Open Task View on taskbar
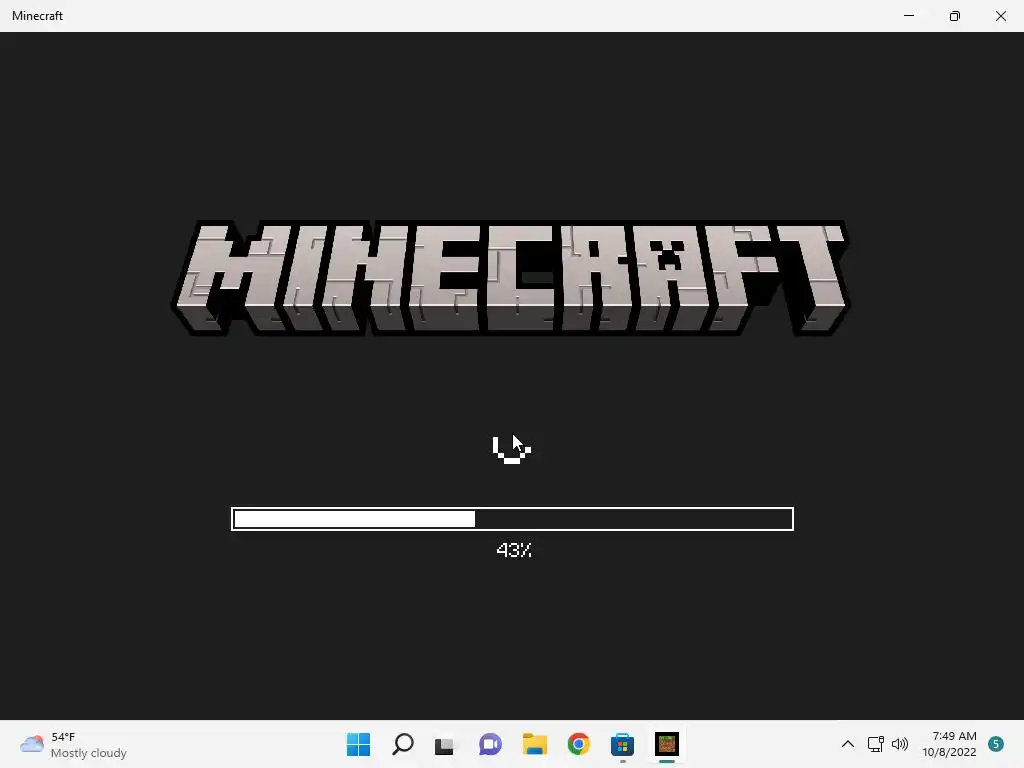 [445, 745]
